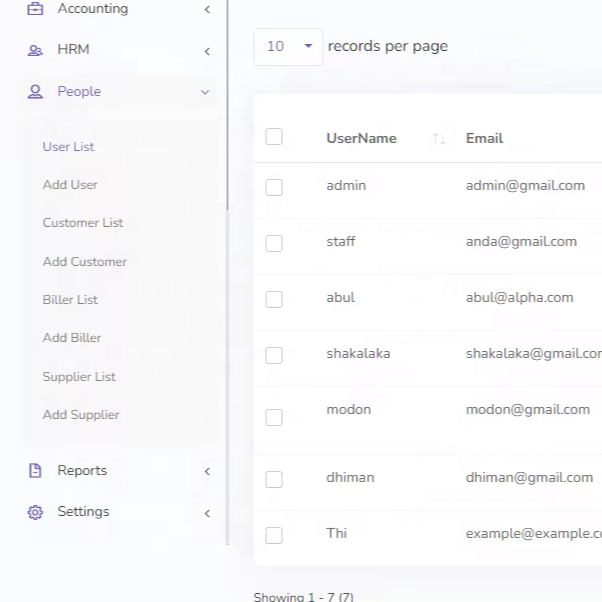Image resolution: width=602 pixels, height=602 pixels.
Task: Click the Add Biller link
Action: pyautogui.click(x=72, y=338)
